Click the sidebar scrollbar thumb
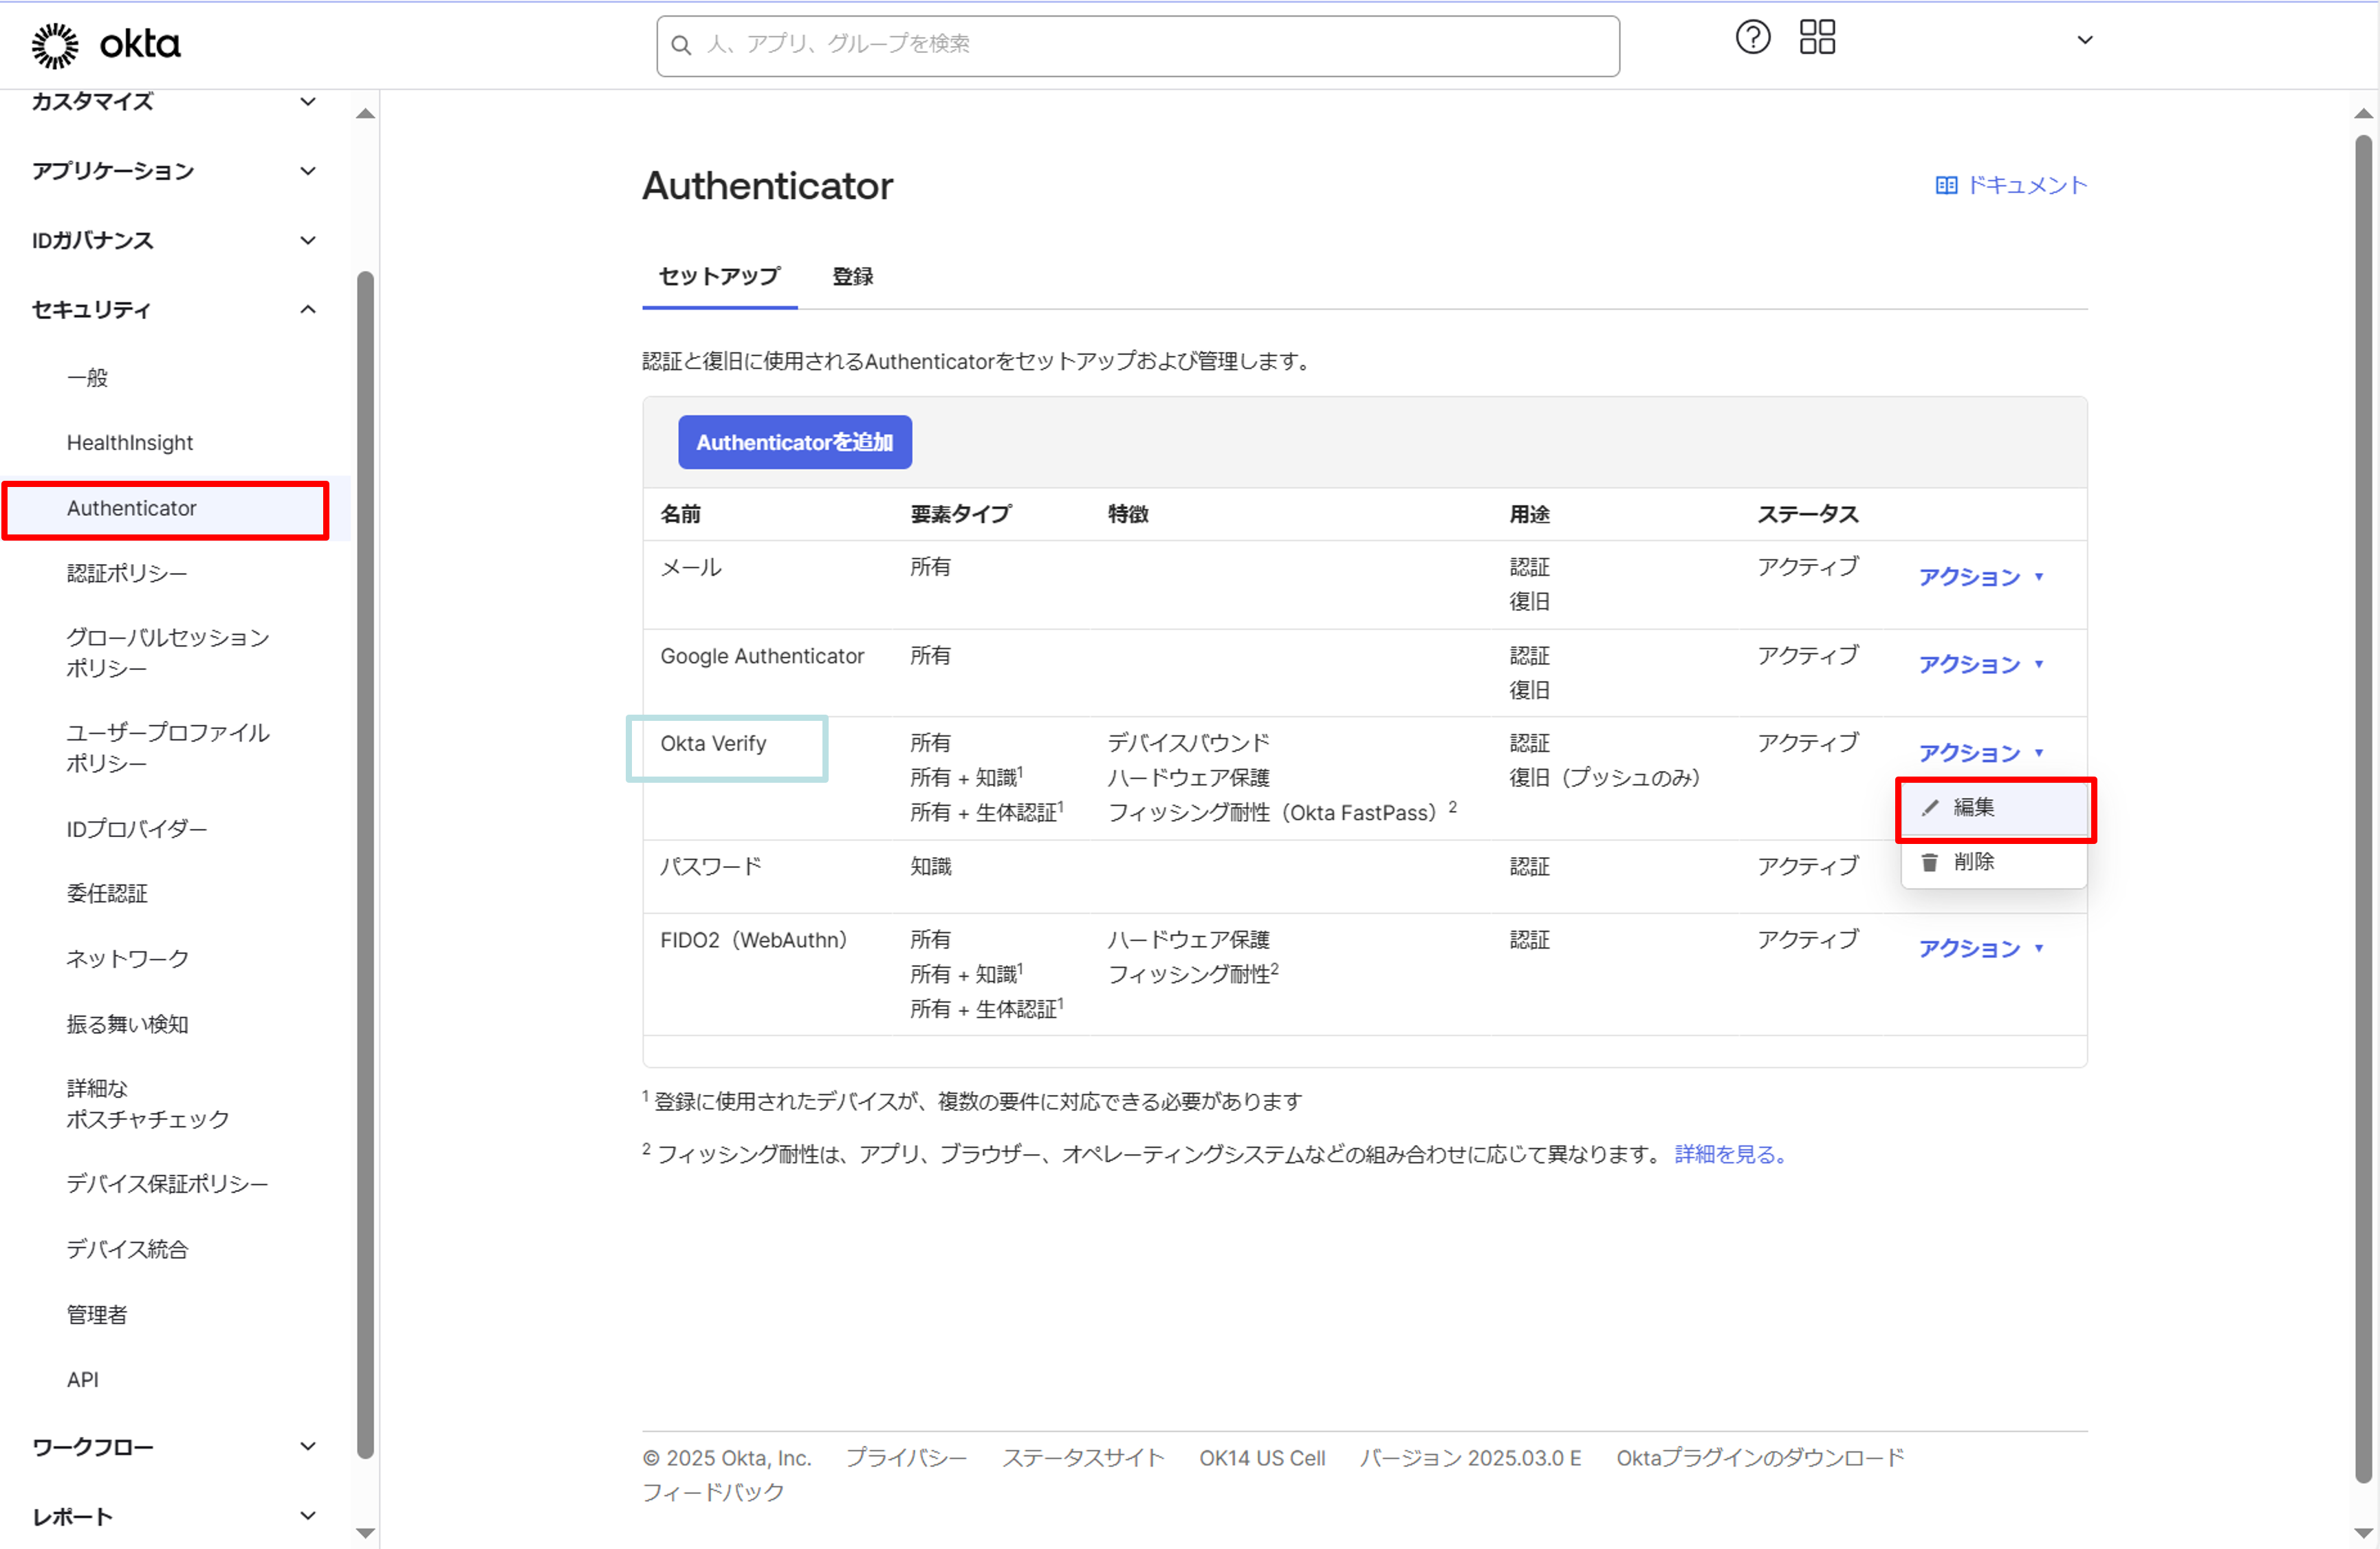This screenshot has height=1549, width=2380. [366, 865]
